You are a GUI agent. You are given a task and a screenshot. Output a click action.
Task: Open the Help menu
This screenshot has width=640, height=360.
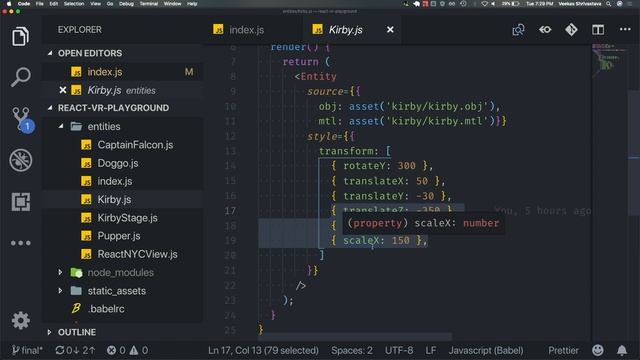192,4
